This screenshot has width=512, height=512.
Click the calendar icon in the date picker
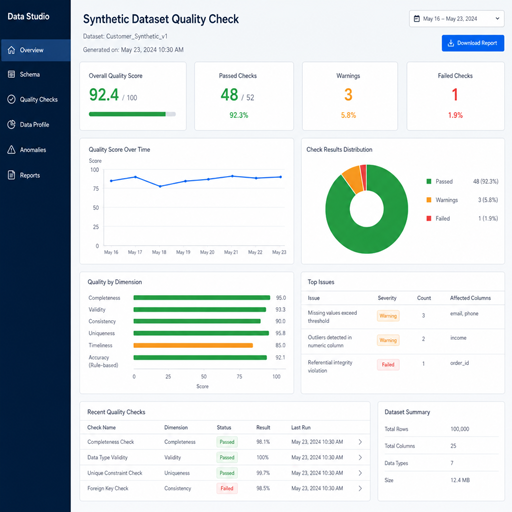click(417, 19)
